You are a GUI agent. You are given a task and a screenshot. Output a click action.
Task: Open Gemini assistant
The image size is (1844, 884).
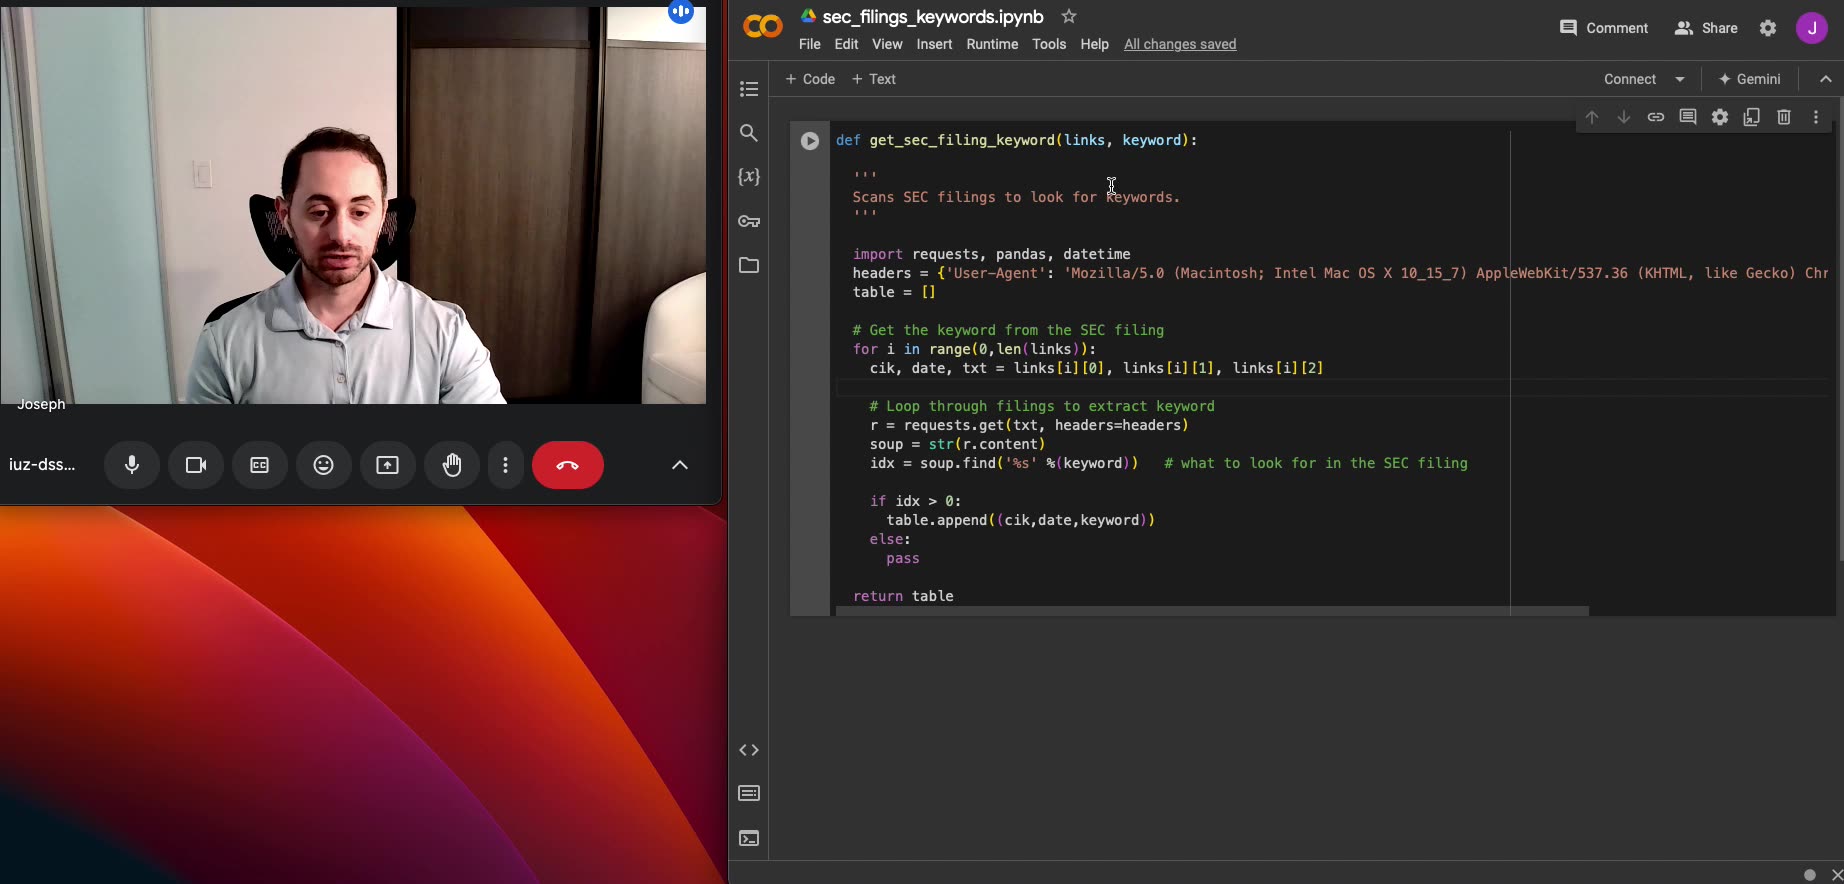1749,79
